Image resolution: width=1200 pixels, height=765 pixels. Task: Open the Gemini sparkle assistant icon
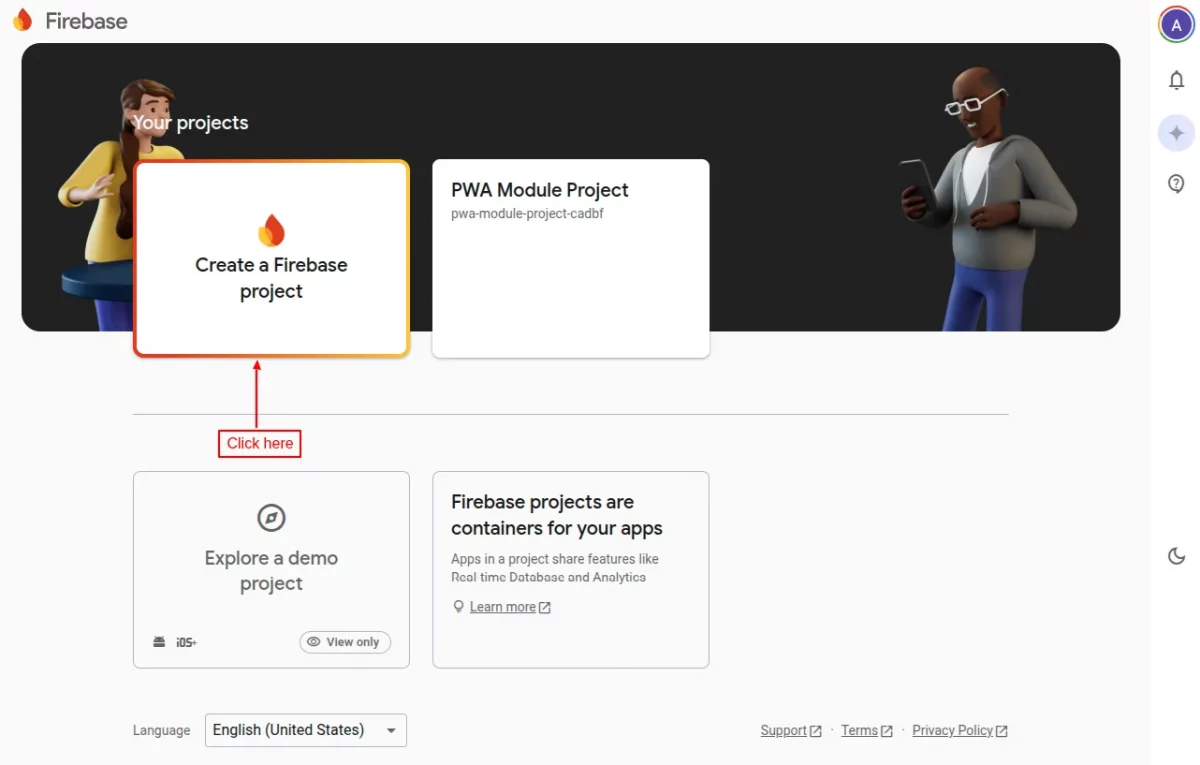click(x=1176, y=133)
